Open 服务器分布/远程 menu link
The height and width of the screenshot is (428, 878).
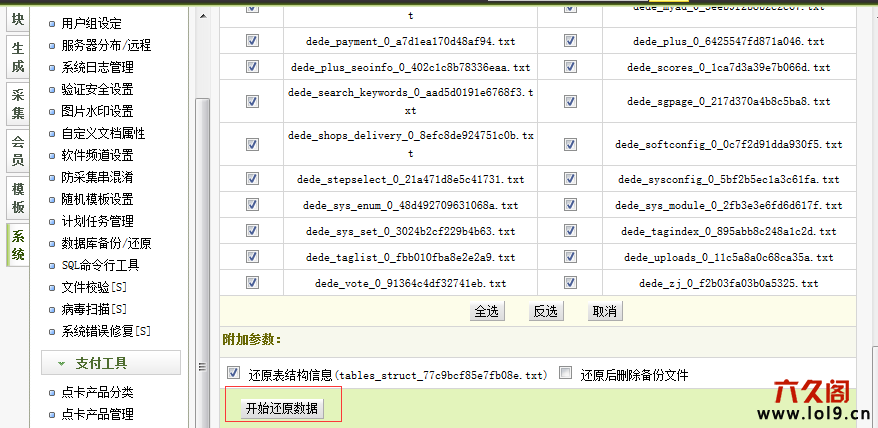point(106,45)
